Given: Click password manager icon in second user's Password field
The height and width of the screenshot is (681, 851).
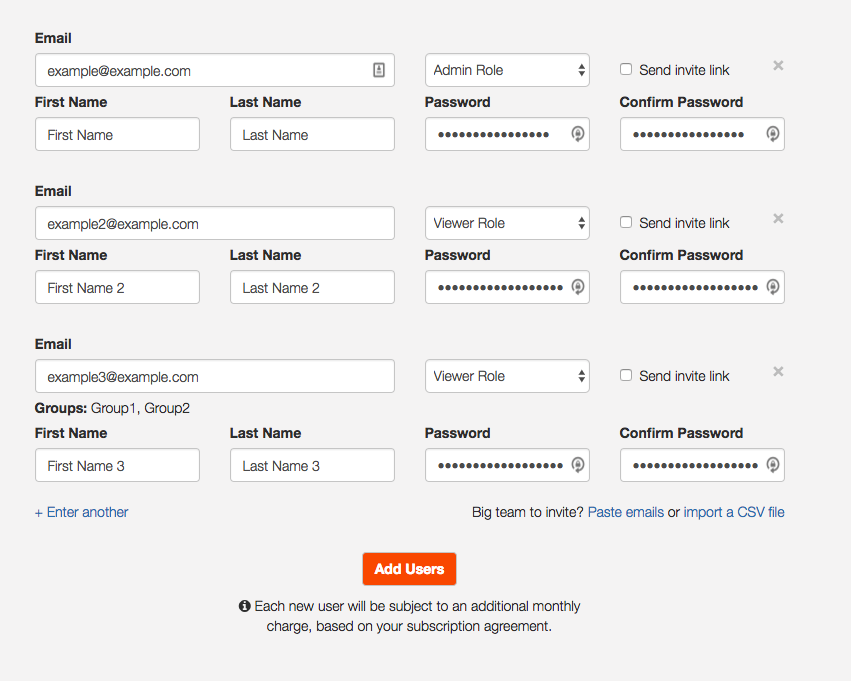Looking at the screenshot, I should pyautogui.click(x=577, y=287).
